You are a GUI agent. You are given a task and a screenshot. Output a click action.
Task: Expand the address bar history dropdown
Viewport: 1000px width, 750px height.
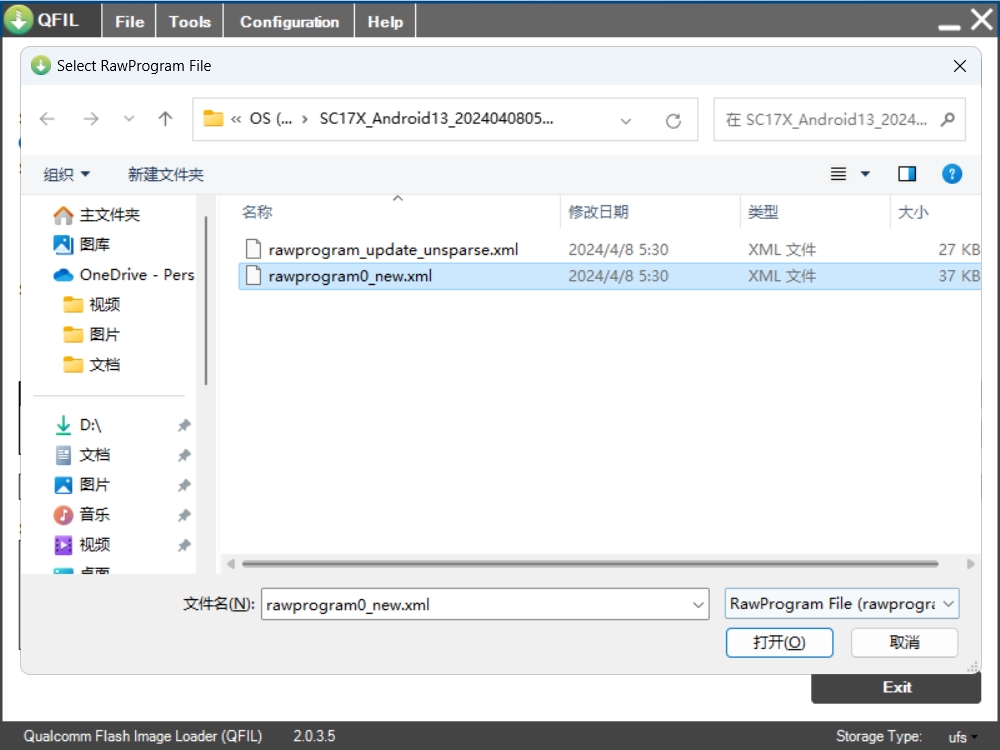[x=626, y=121]
